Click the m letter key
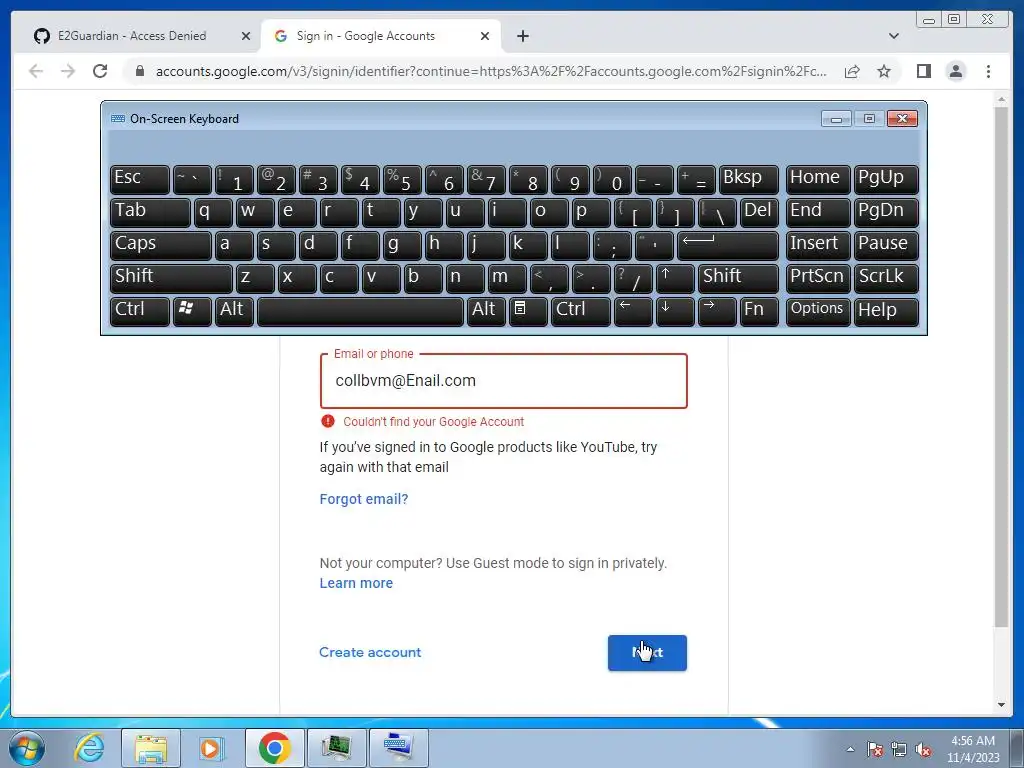The image size is (1024, 768). coord(507,278)
